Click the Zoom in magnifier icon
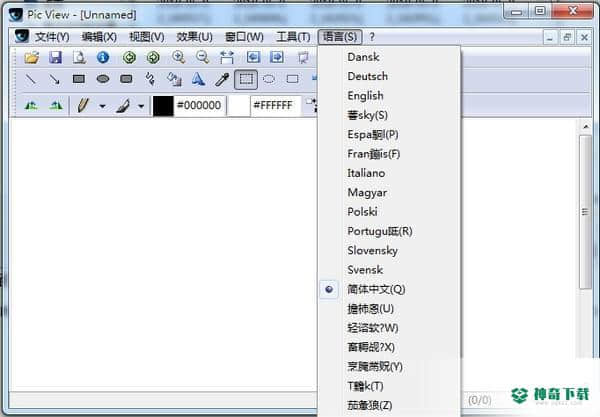The height and width of the screenshot is (417, 600). (178, 57)
